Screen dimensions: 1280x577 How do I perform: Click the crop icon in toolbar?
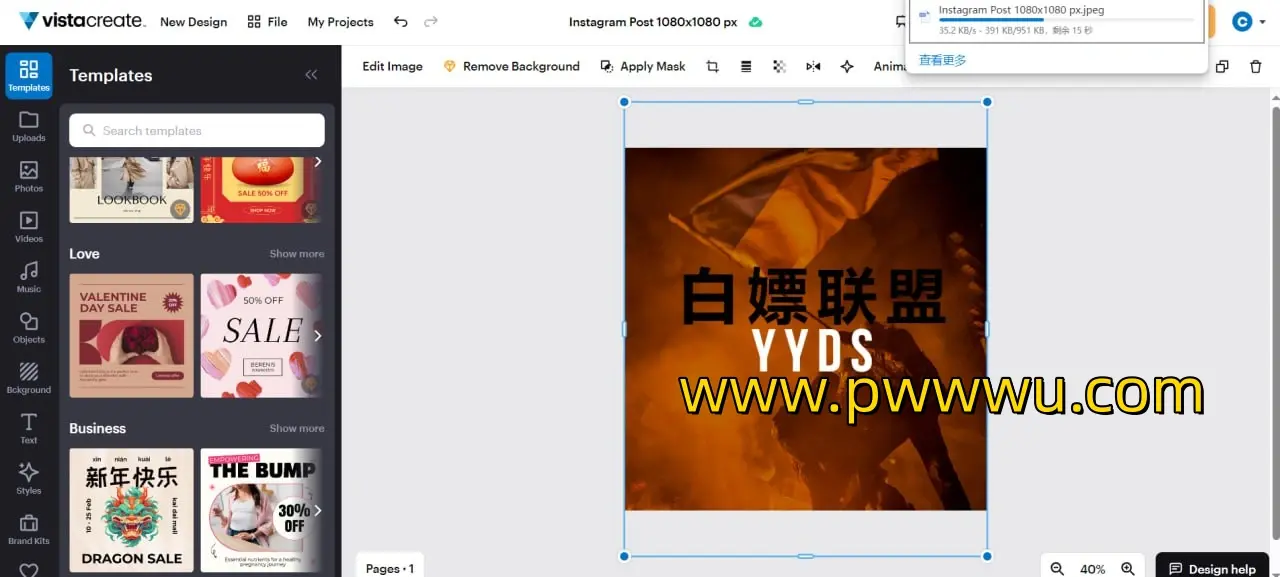(712, 66)
